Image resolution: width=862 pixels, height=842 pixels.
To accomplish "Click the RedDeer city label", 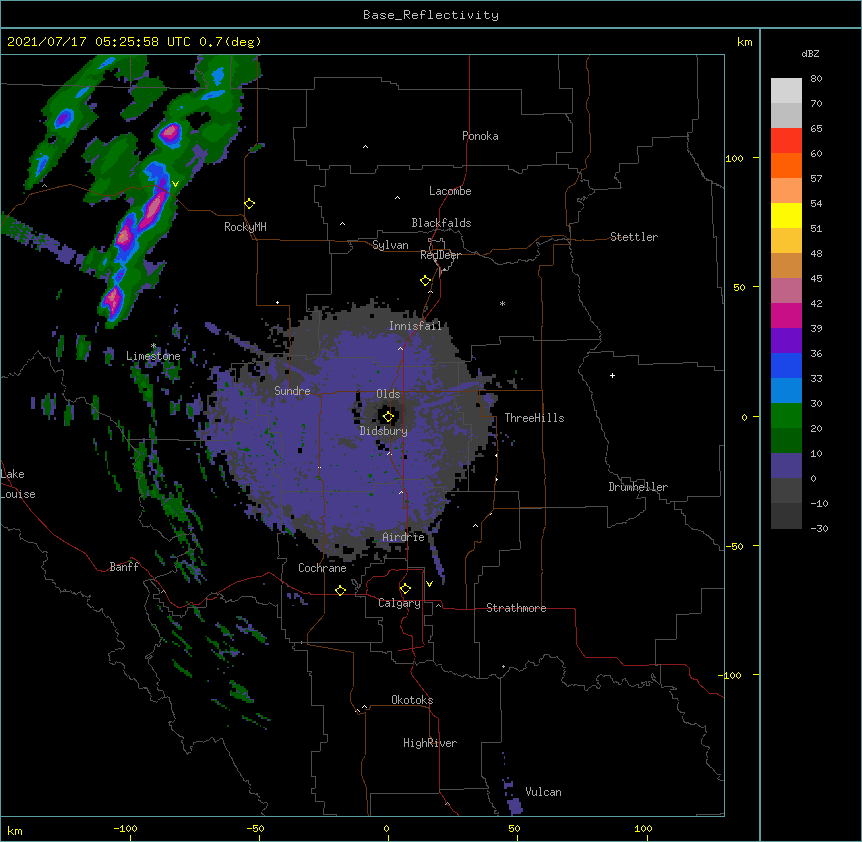I will [440, 255].
